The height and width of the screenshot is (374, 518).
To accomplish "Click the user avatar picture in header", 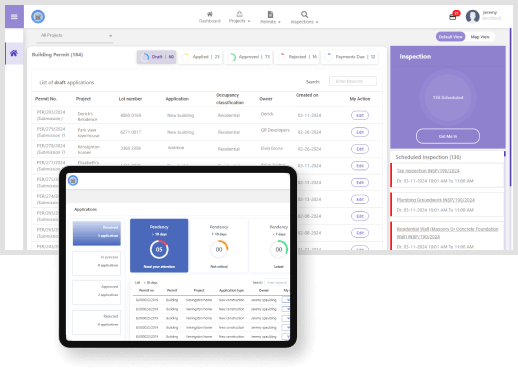I will pyautogui.click(x=472, y=16).
